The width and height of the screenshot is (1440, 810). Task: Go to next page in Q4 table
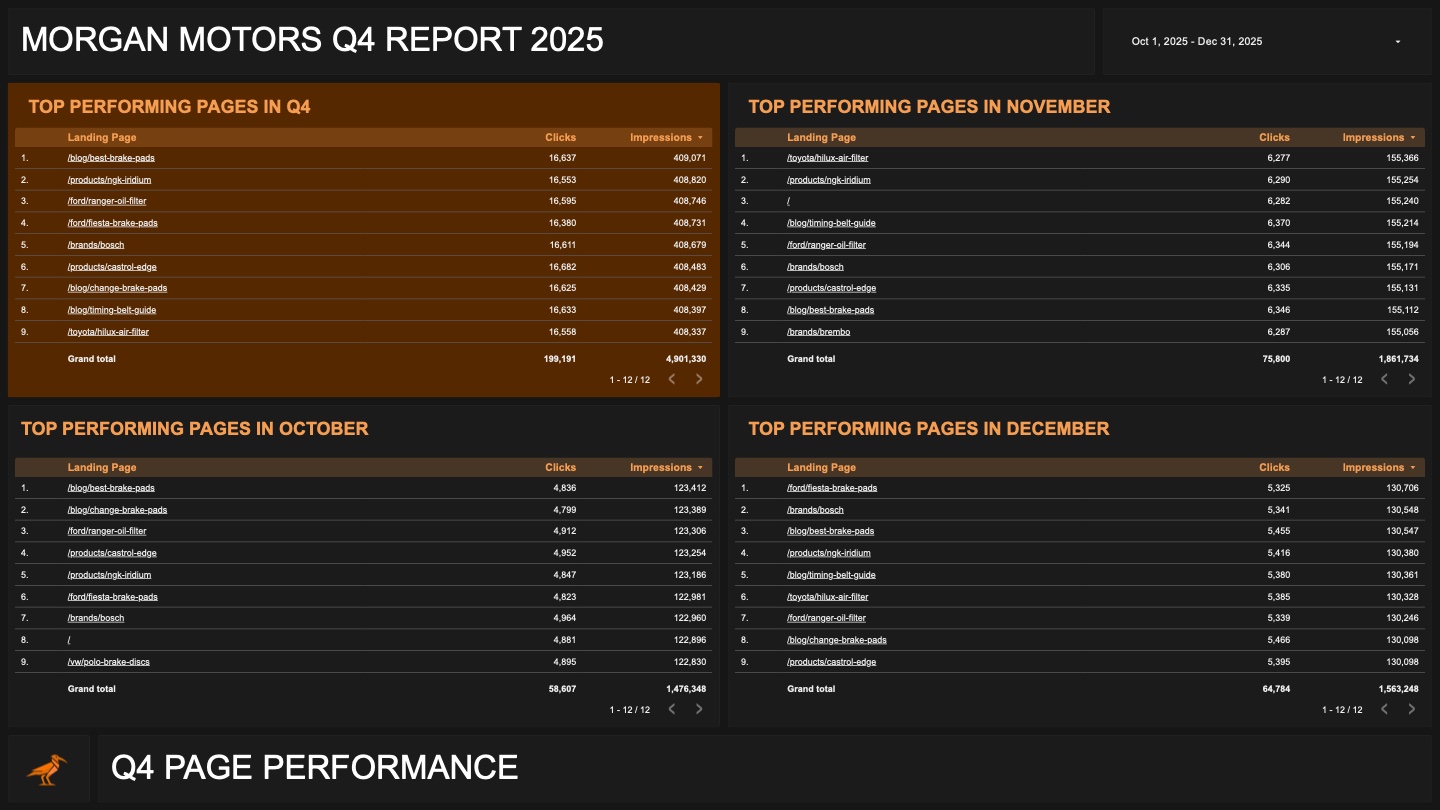coord(699,379)
